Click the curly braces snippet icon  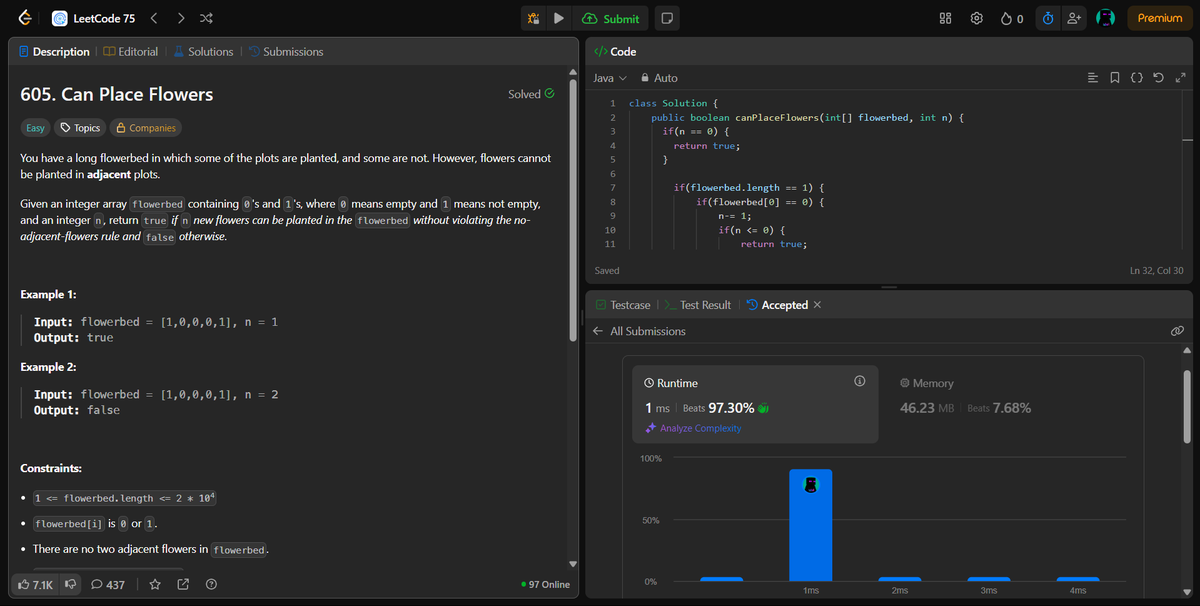[1137, 78]
